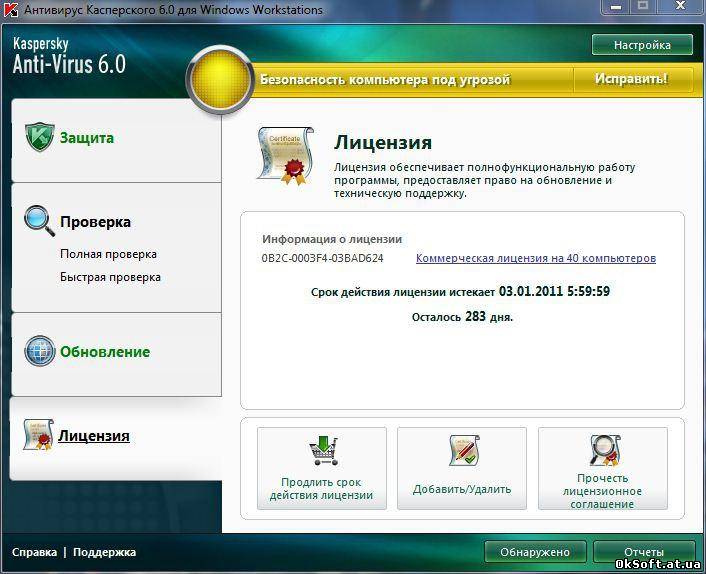Click the Осталось 283 дня text
The height and width of the screenshot is (574, 706).
tap(462, 317)
